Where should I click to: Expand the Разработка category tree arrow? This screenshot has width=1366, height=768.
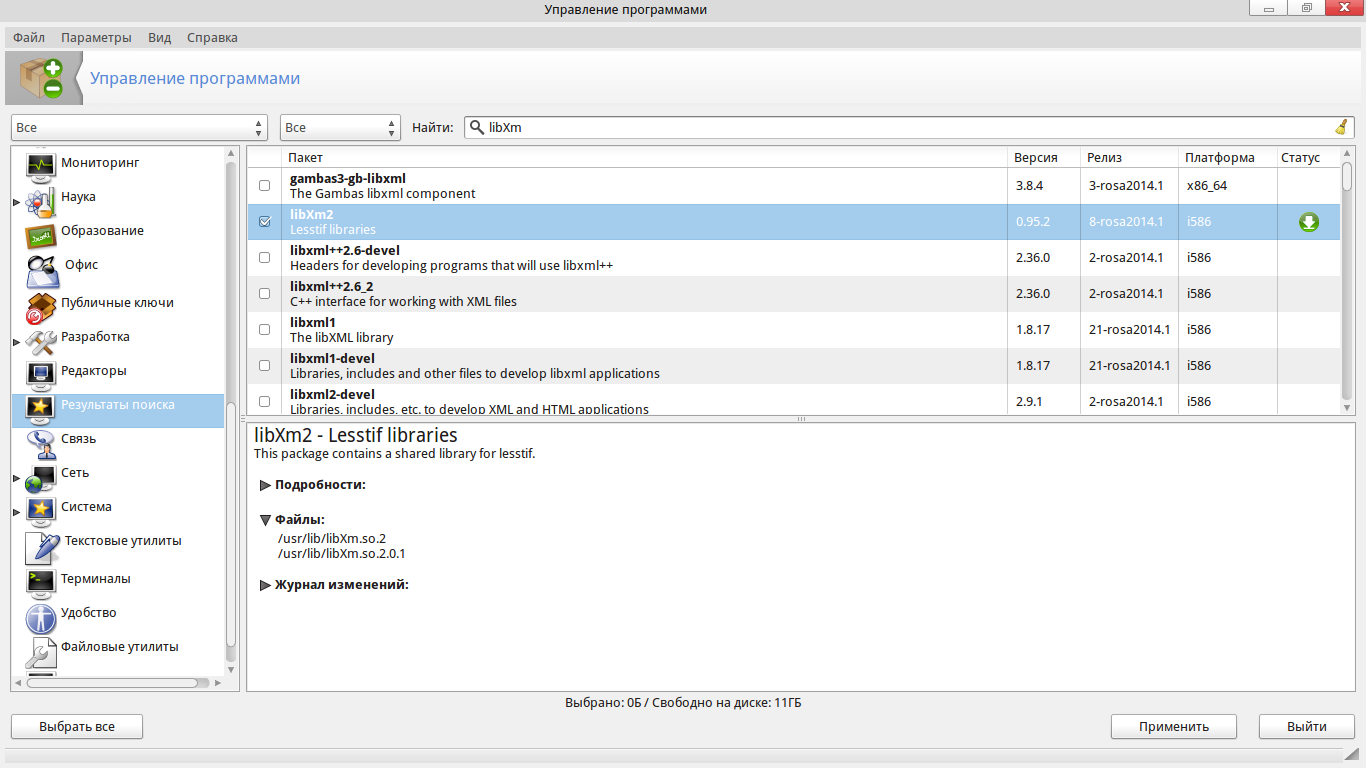click(x=16, y=343)
